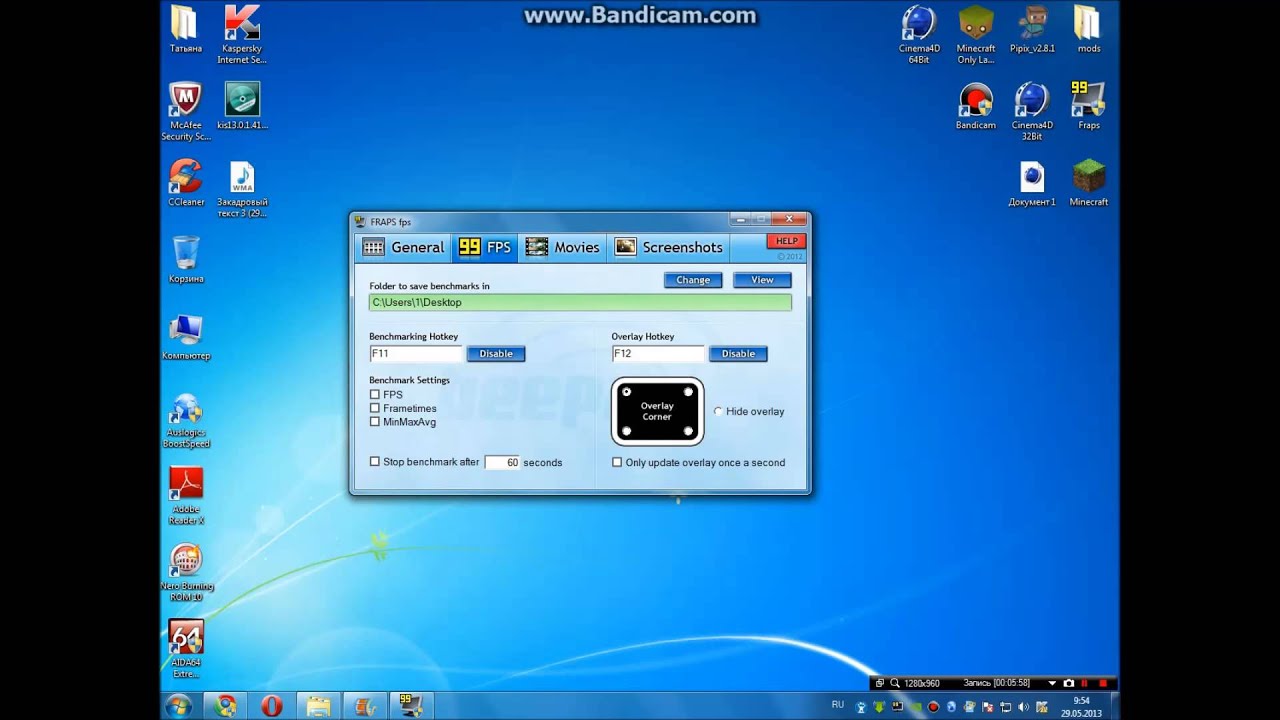
Task: Select the kis13.0.1.41 installer icon
Action: pyautogui.click(x=242, y=106)
